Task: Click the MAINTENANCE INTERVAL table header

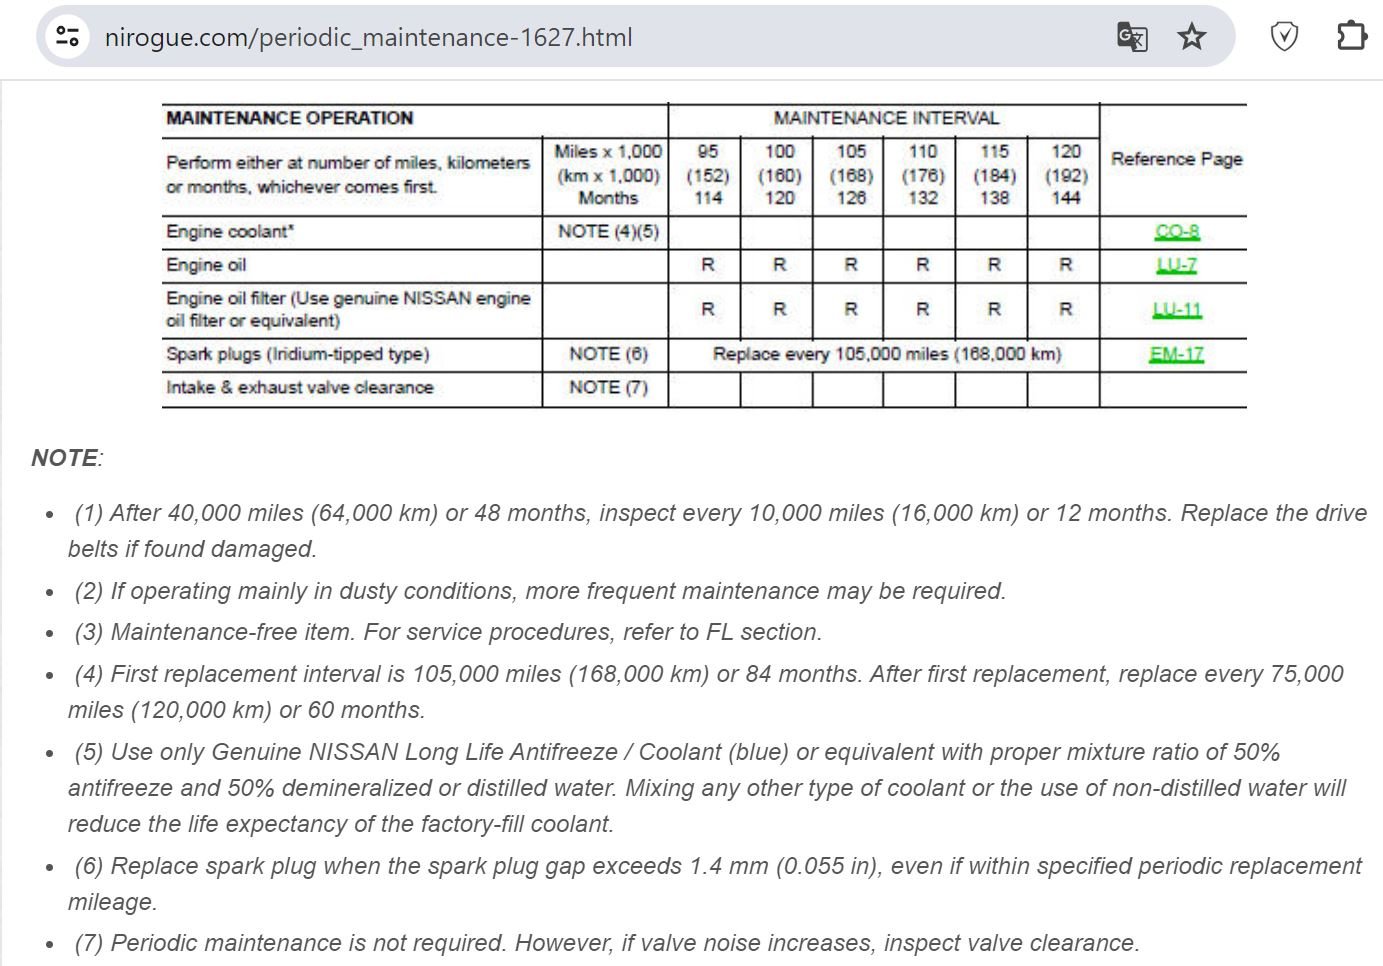Action: pyautogui.click(x=886, y=118)
